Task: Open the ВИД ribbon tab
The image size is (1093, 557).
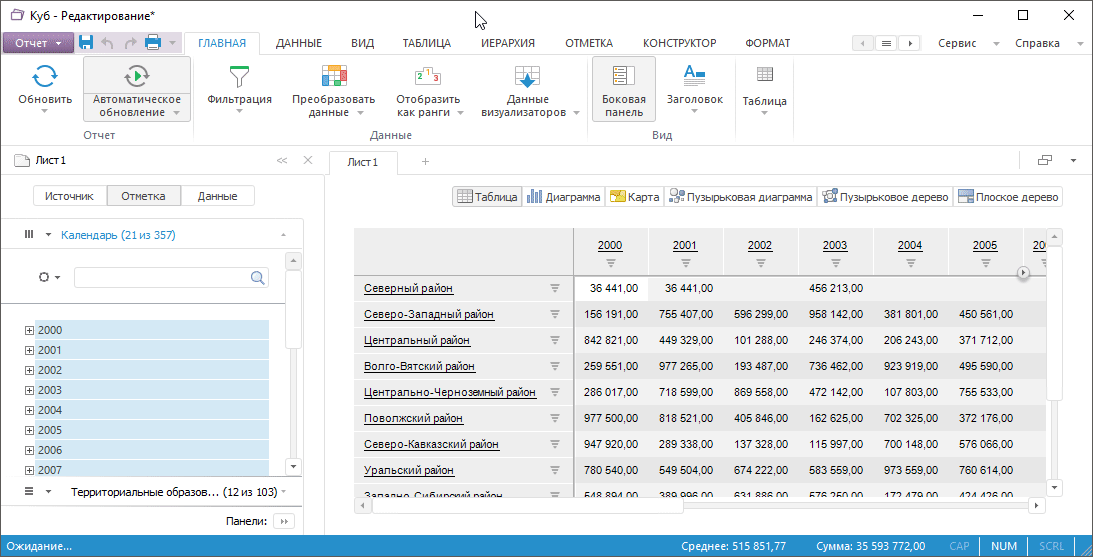Action: pyautogui.click(x=362, y=43)
